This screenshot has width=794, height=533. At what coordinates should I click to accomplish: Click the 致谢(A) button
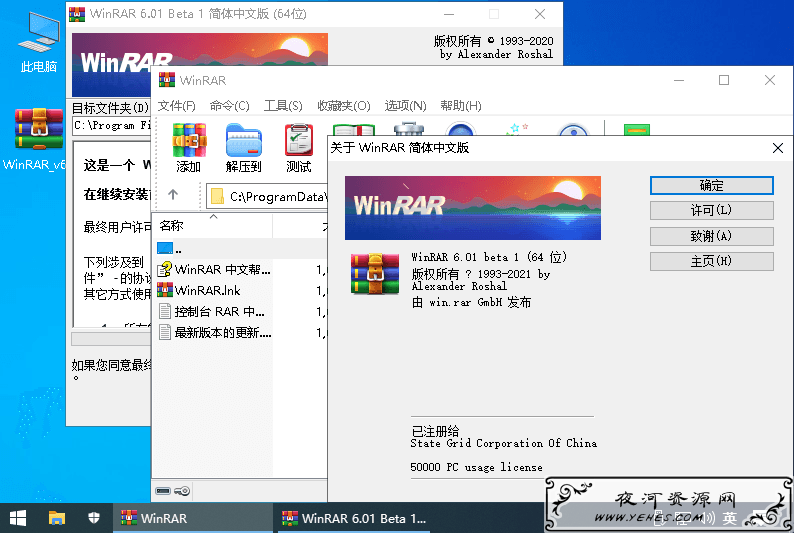[x=711, y=236]
